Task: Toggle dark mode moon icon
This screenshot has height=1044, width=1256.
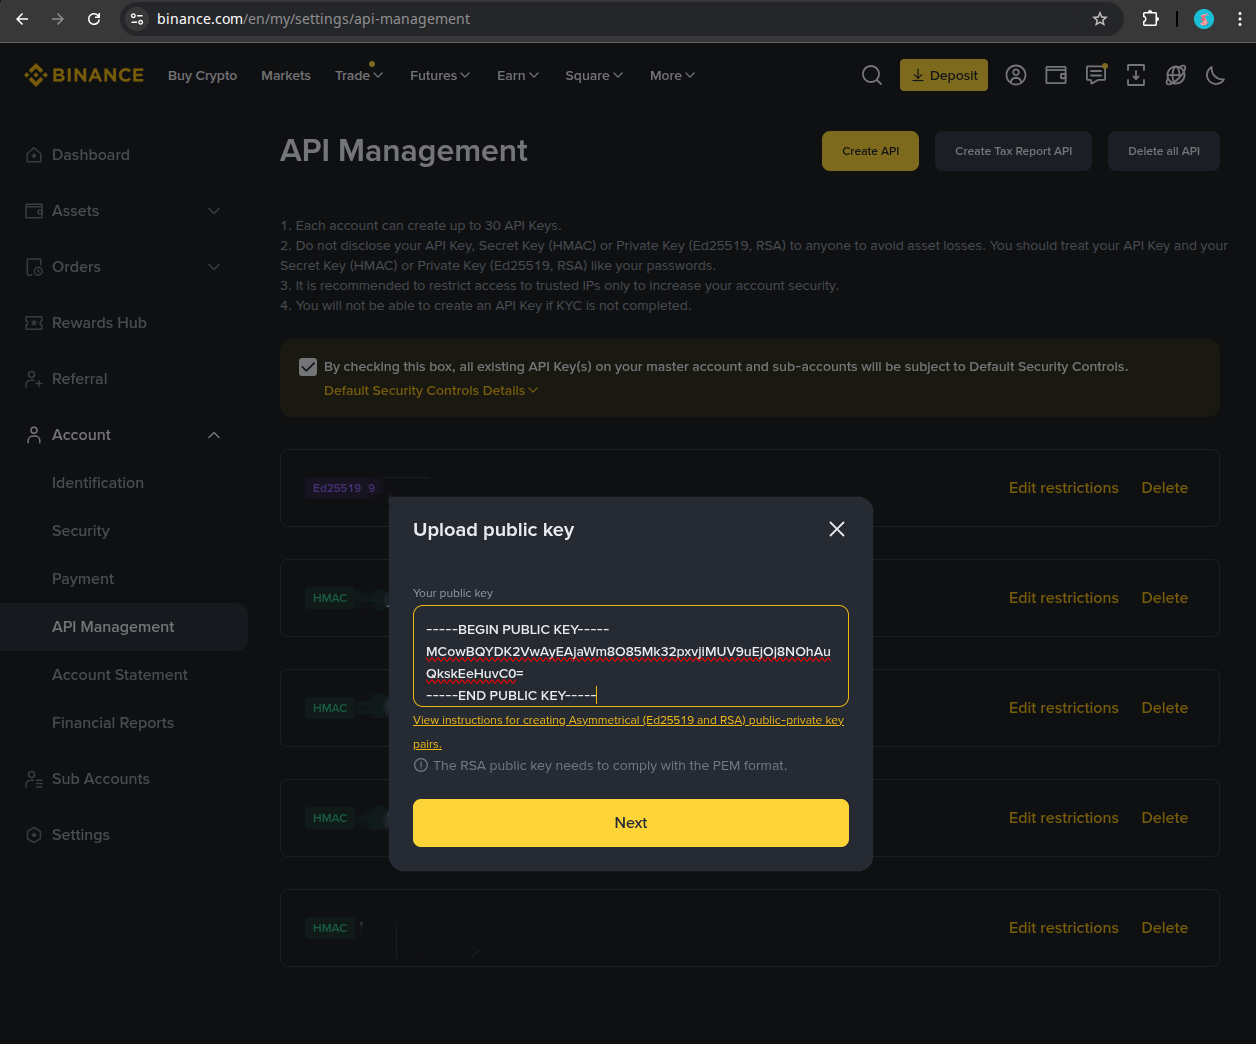Action: (1216, 75)
